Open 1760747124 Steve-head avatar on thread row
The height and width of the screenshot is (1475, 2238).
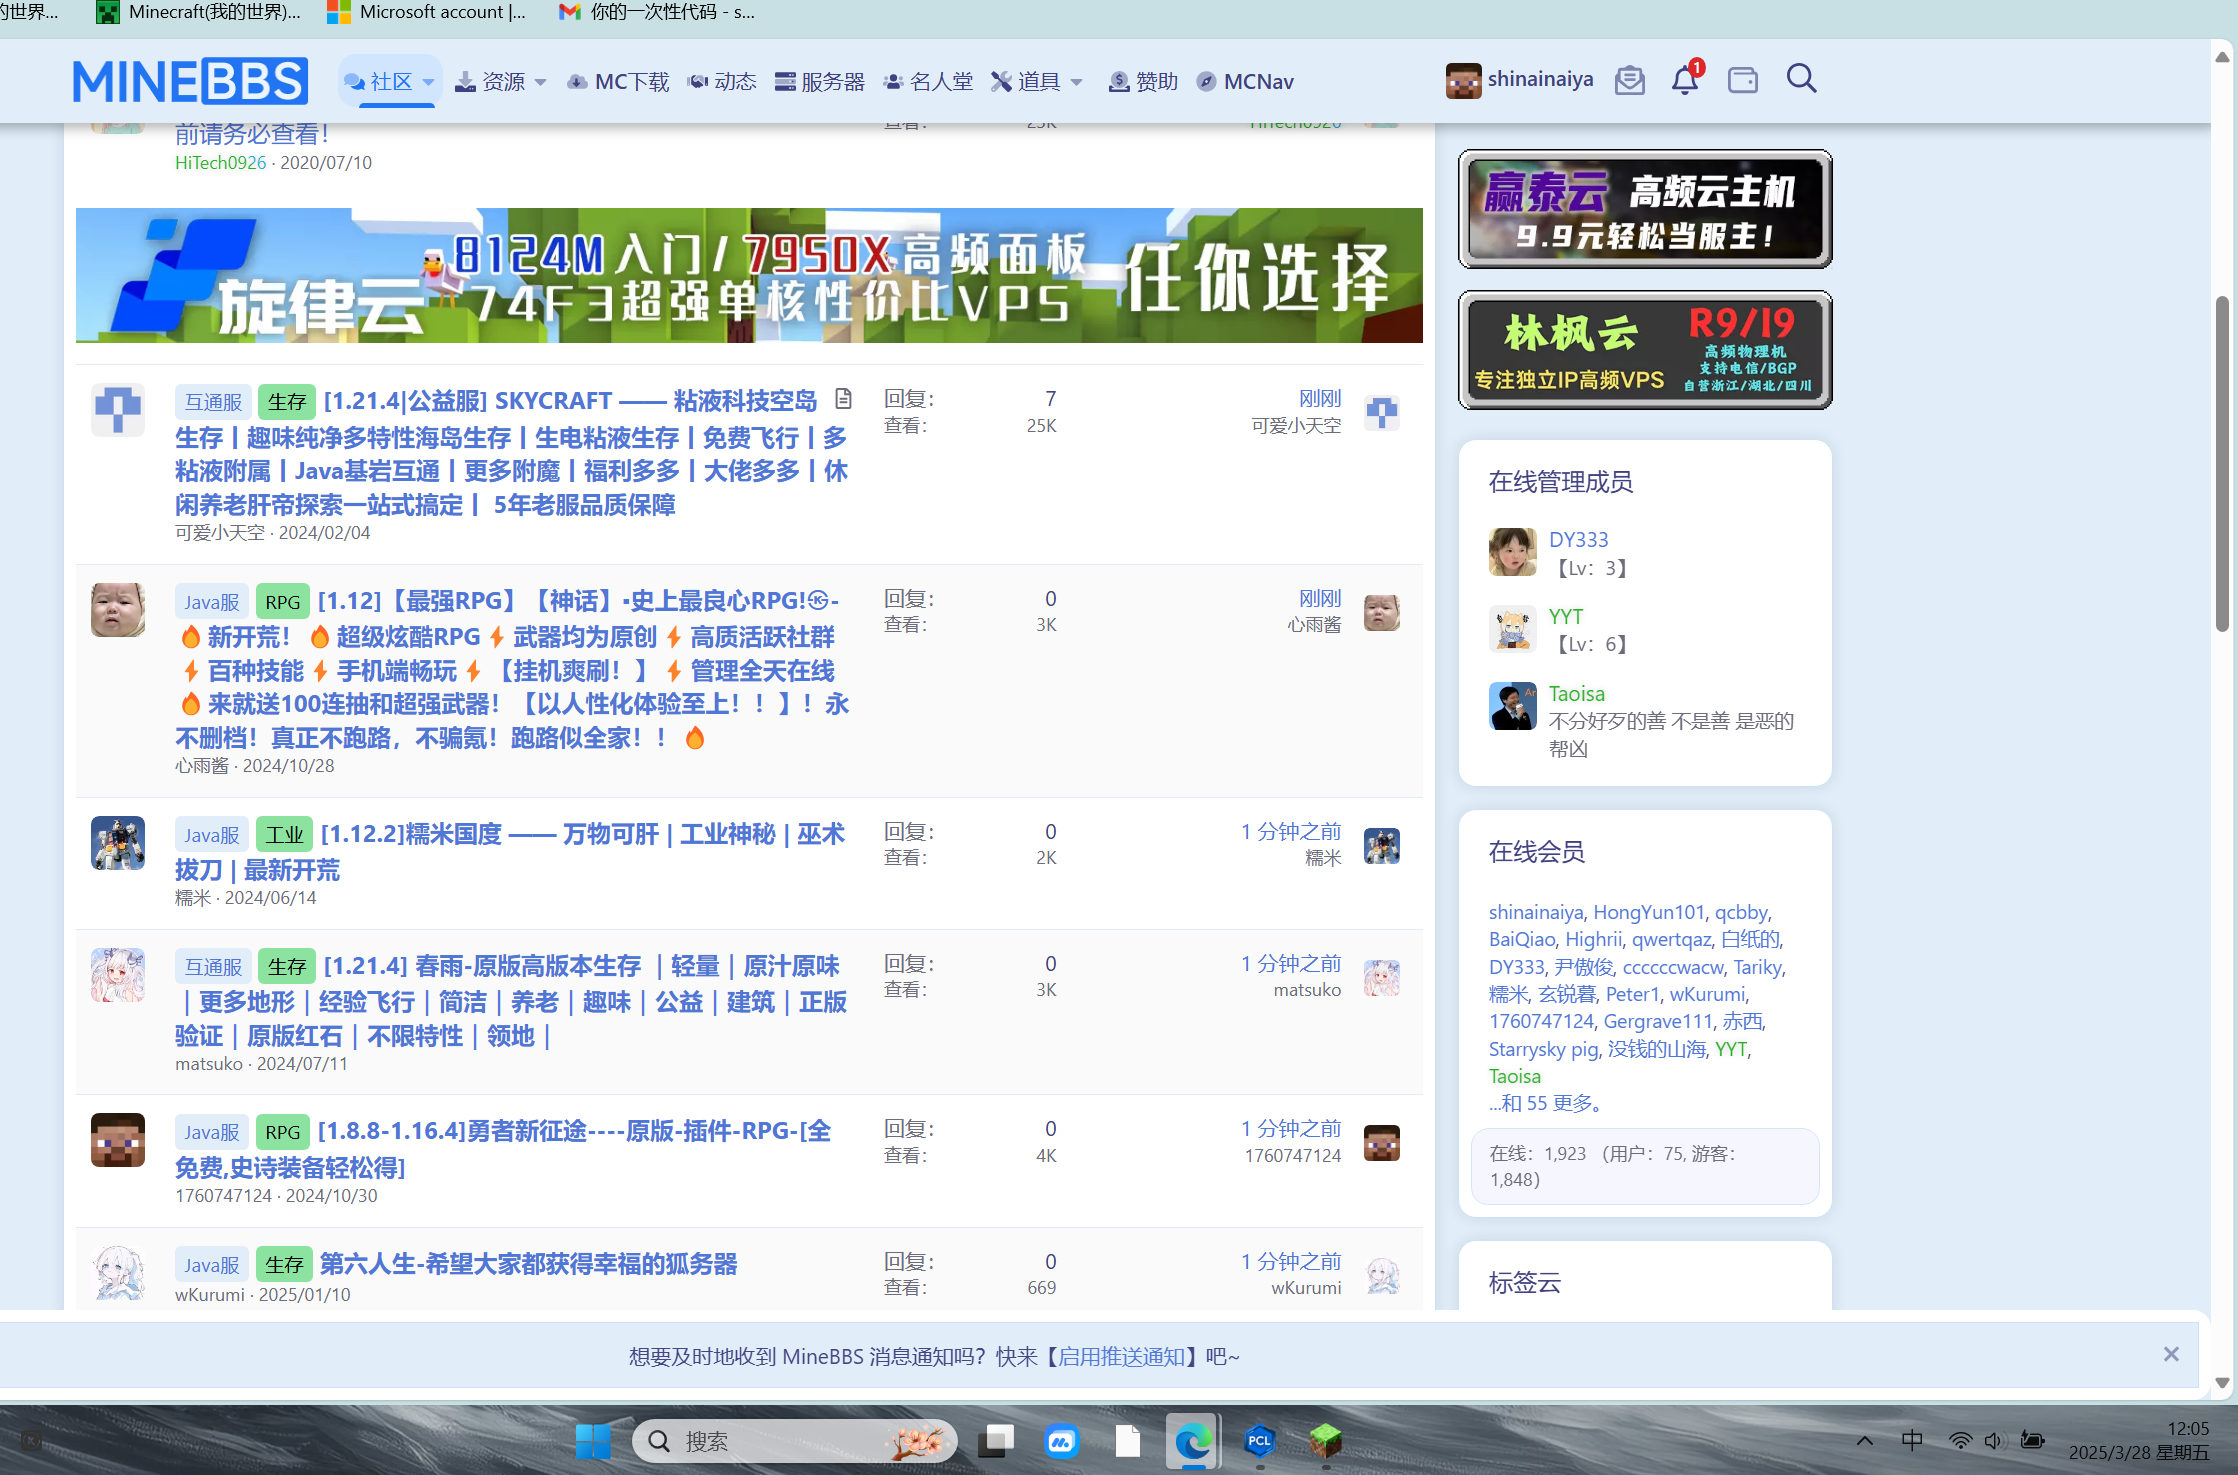118,1140
